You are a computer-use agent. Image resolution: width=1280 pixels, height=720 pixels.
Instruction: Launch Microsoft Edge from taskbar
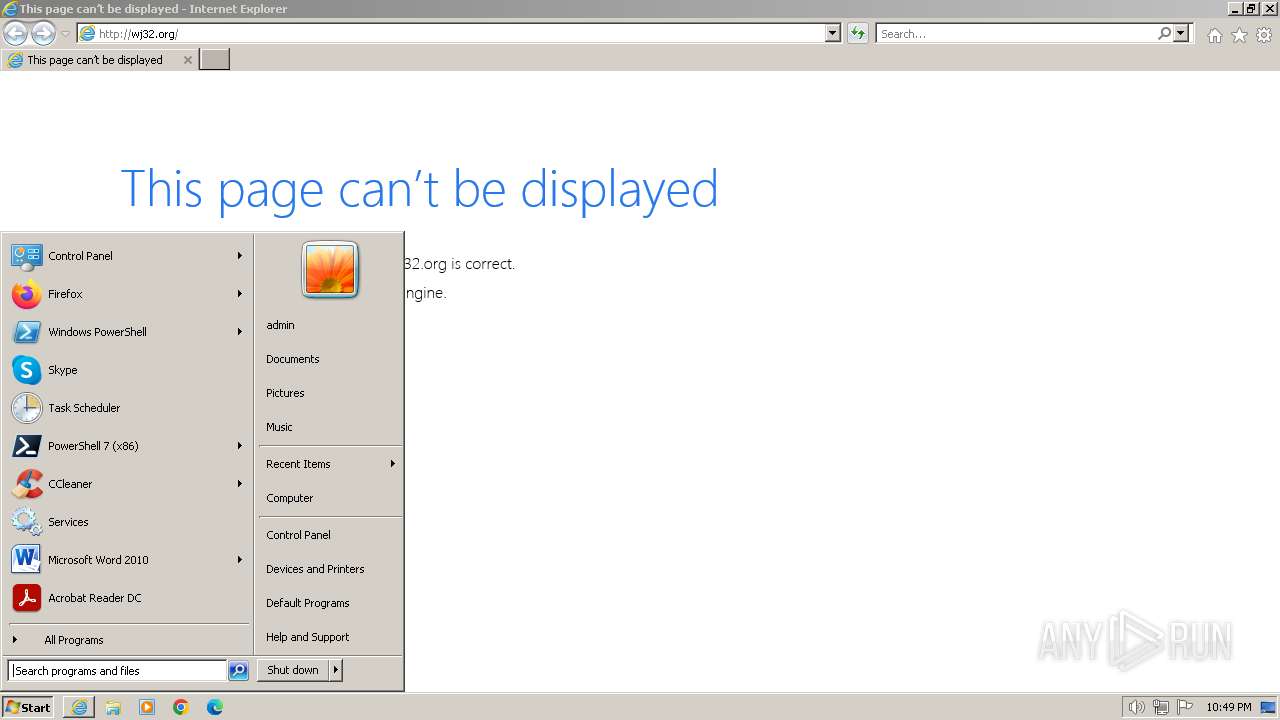coord(215,707)
